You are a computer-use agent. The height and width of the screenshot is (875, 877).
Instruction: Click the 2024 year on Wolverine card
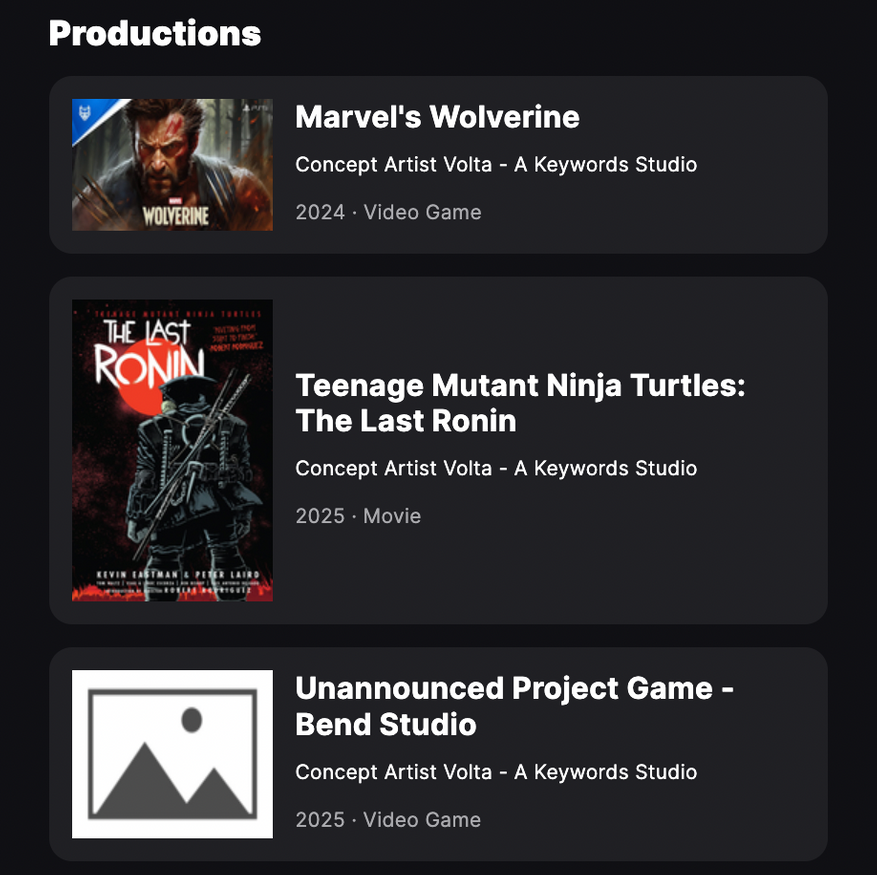[319, 212]
